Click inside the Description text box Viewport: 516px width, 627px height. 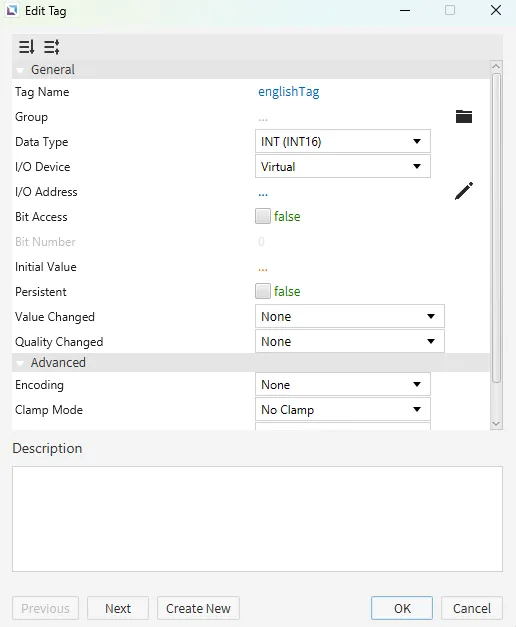click(x=257, y=519)
